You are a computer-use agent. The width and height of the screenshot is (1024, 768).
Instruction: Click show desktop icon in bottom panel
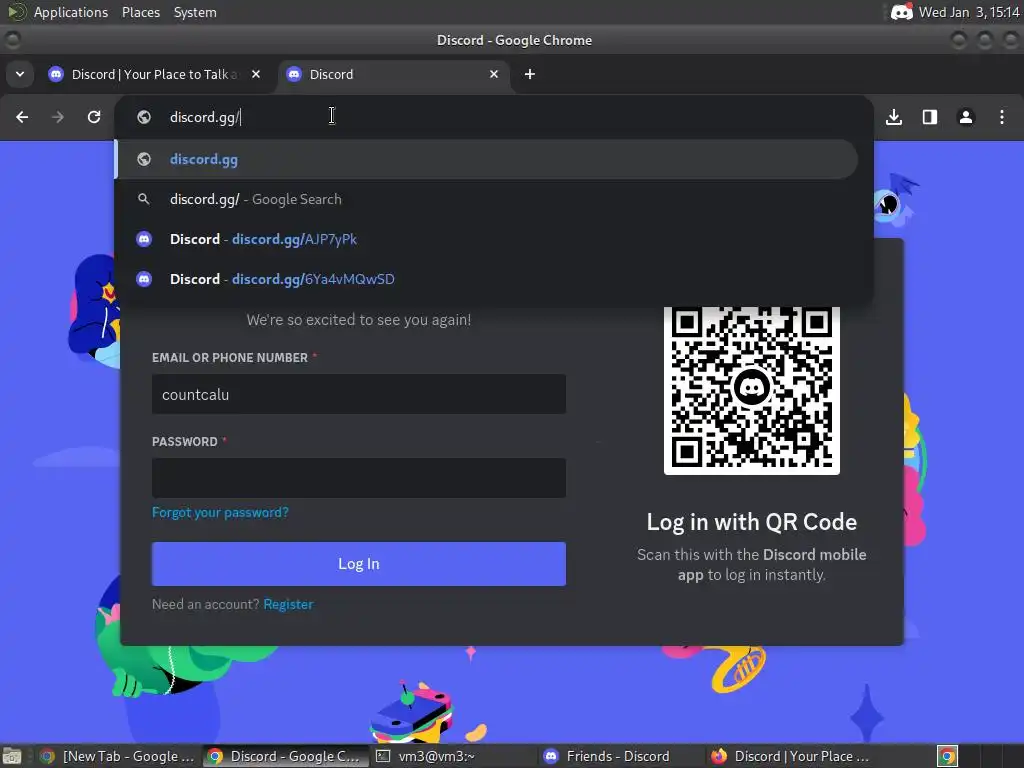tap(12, 757)
